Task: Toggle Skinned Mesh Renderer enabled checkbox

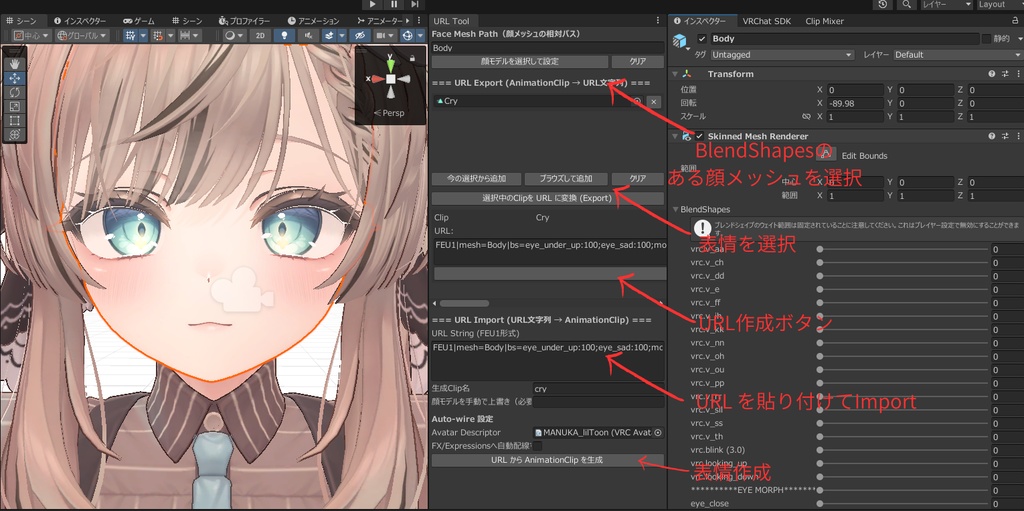Action: click(x=699, y=136)
